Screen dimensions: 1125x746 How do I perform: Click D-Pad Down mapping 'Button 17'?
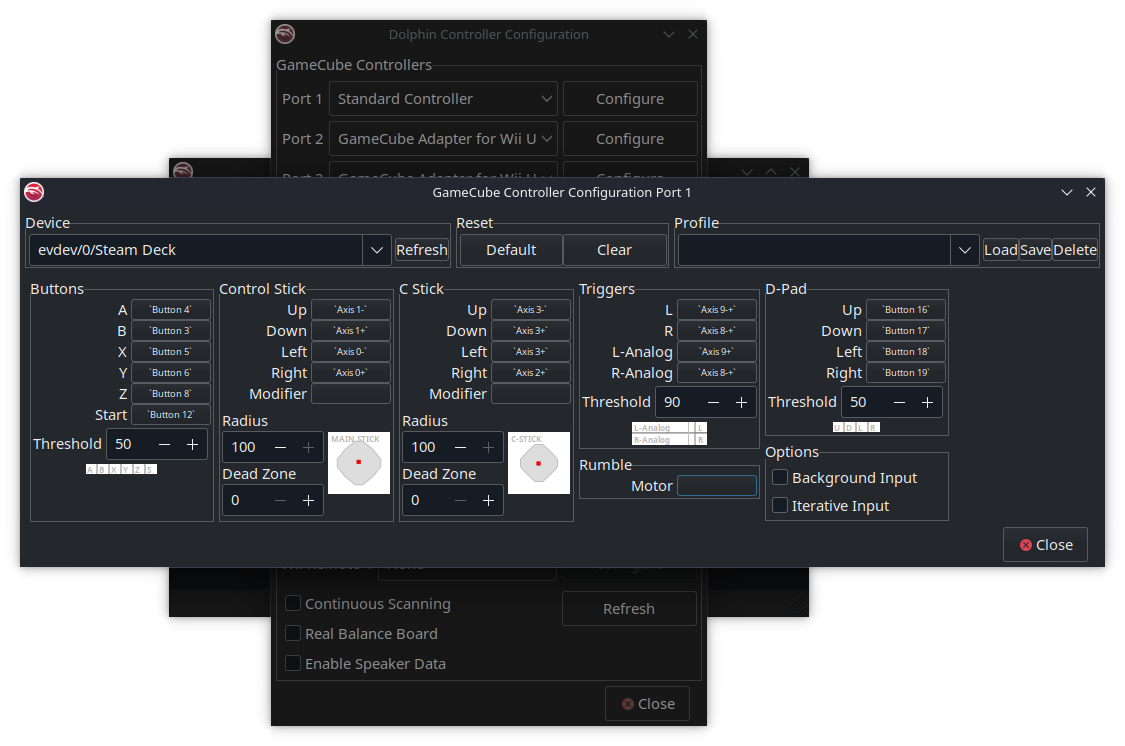coord(905,330)
